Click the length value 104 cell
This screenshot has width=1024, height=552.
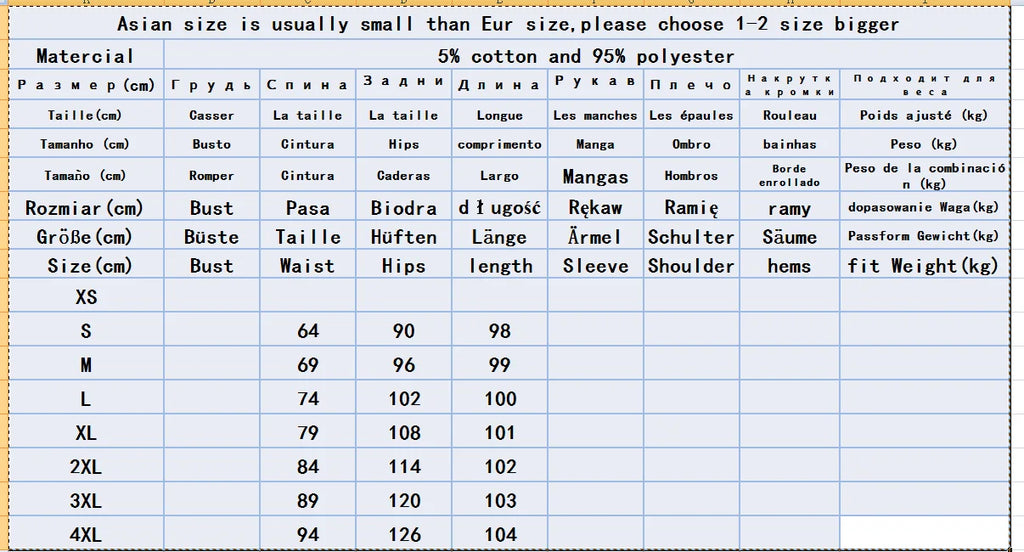click(x=500, y=535)
